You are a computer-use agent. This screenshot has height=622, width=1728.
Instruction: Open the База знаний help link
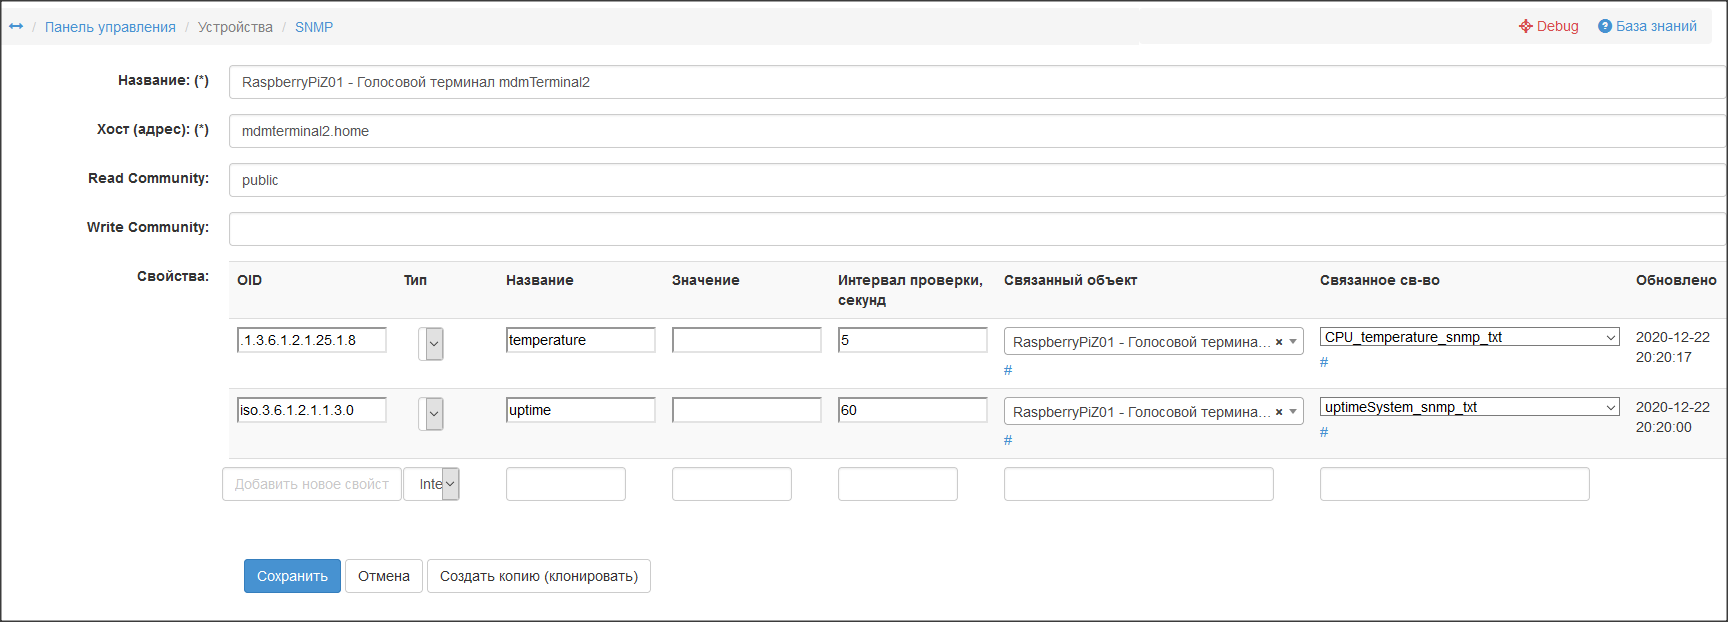point(1647,27)
